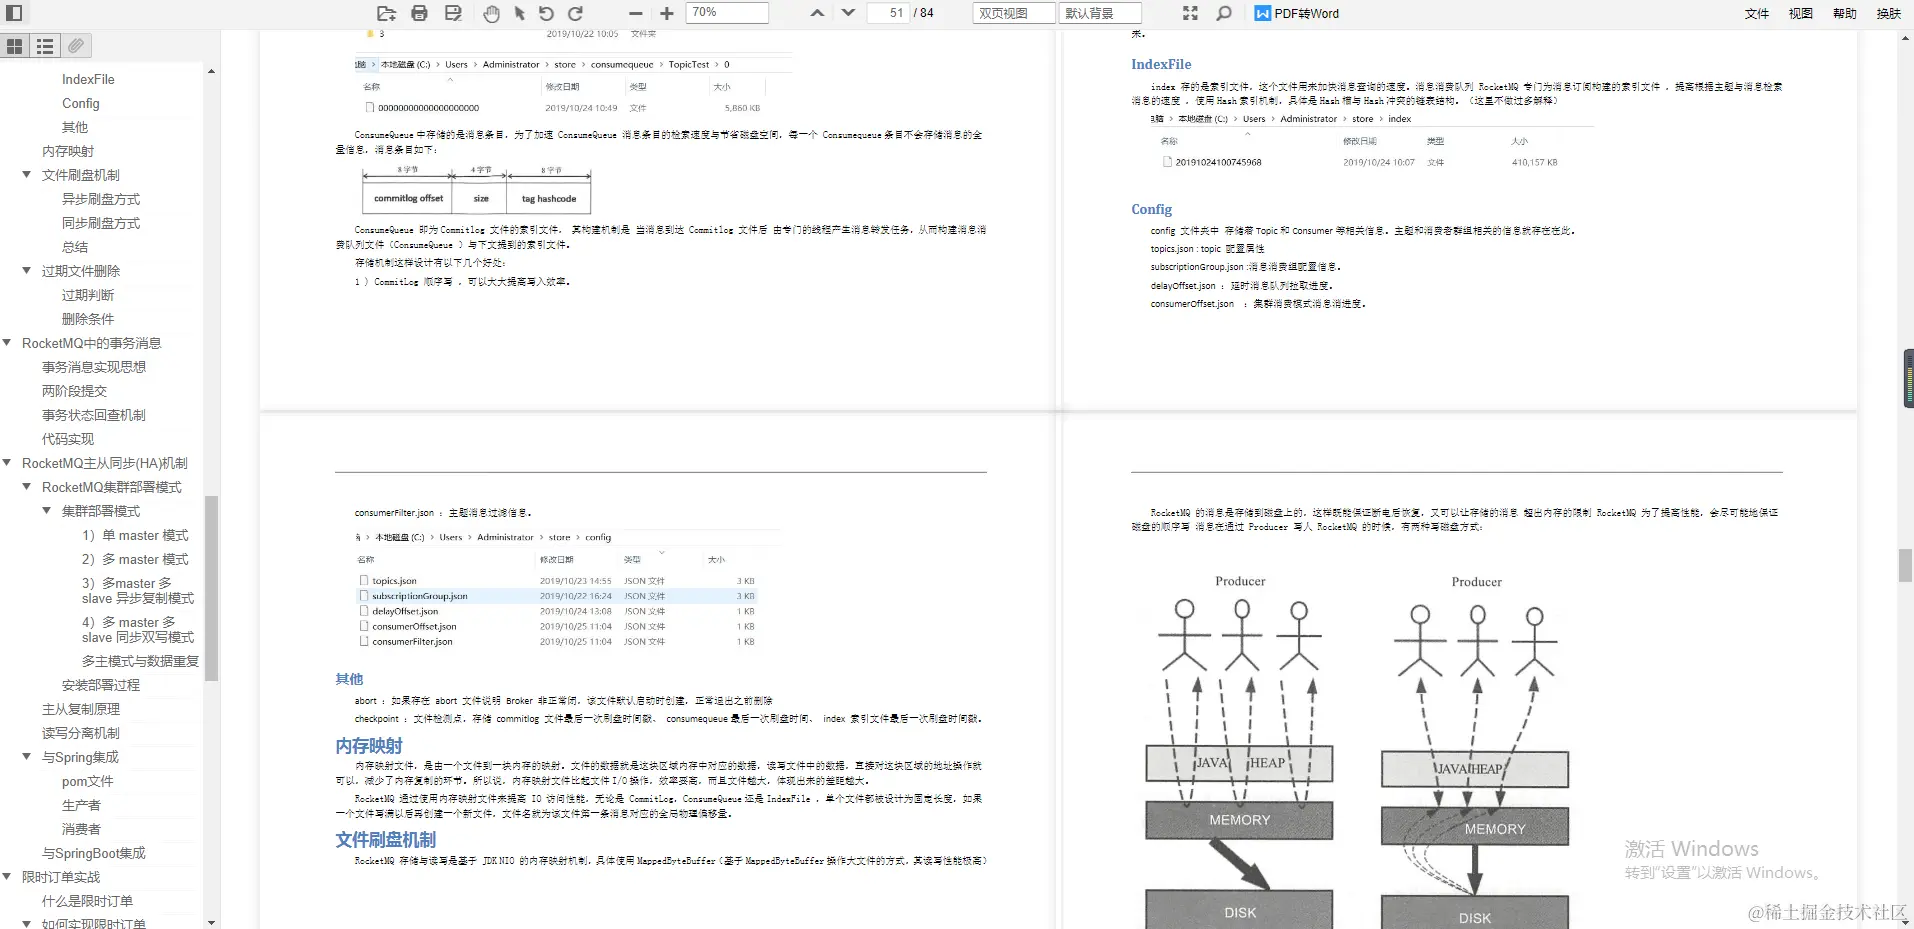Switch sidebar to thumbnail grid view
Screen dimensions: 1914x929
[15, 46]
